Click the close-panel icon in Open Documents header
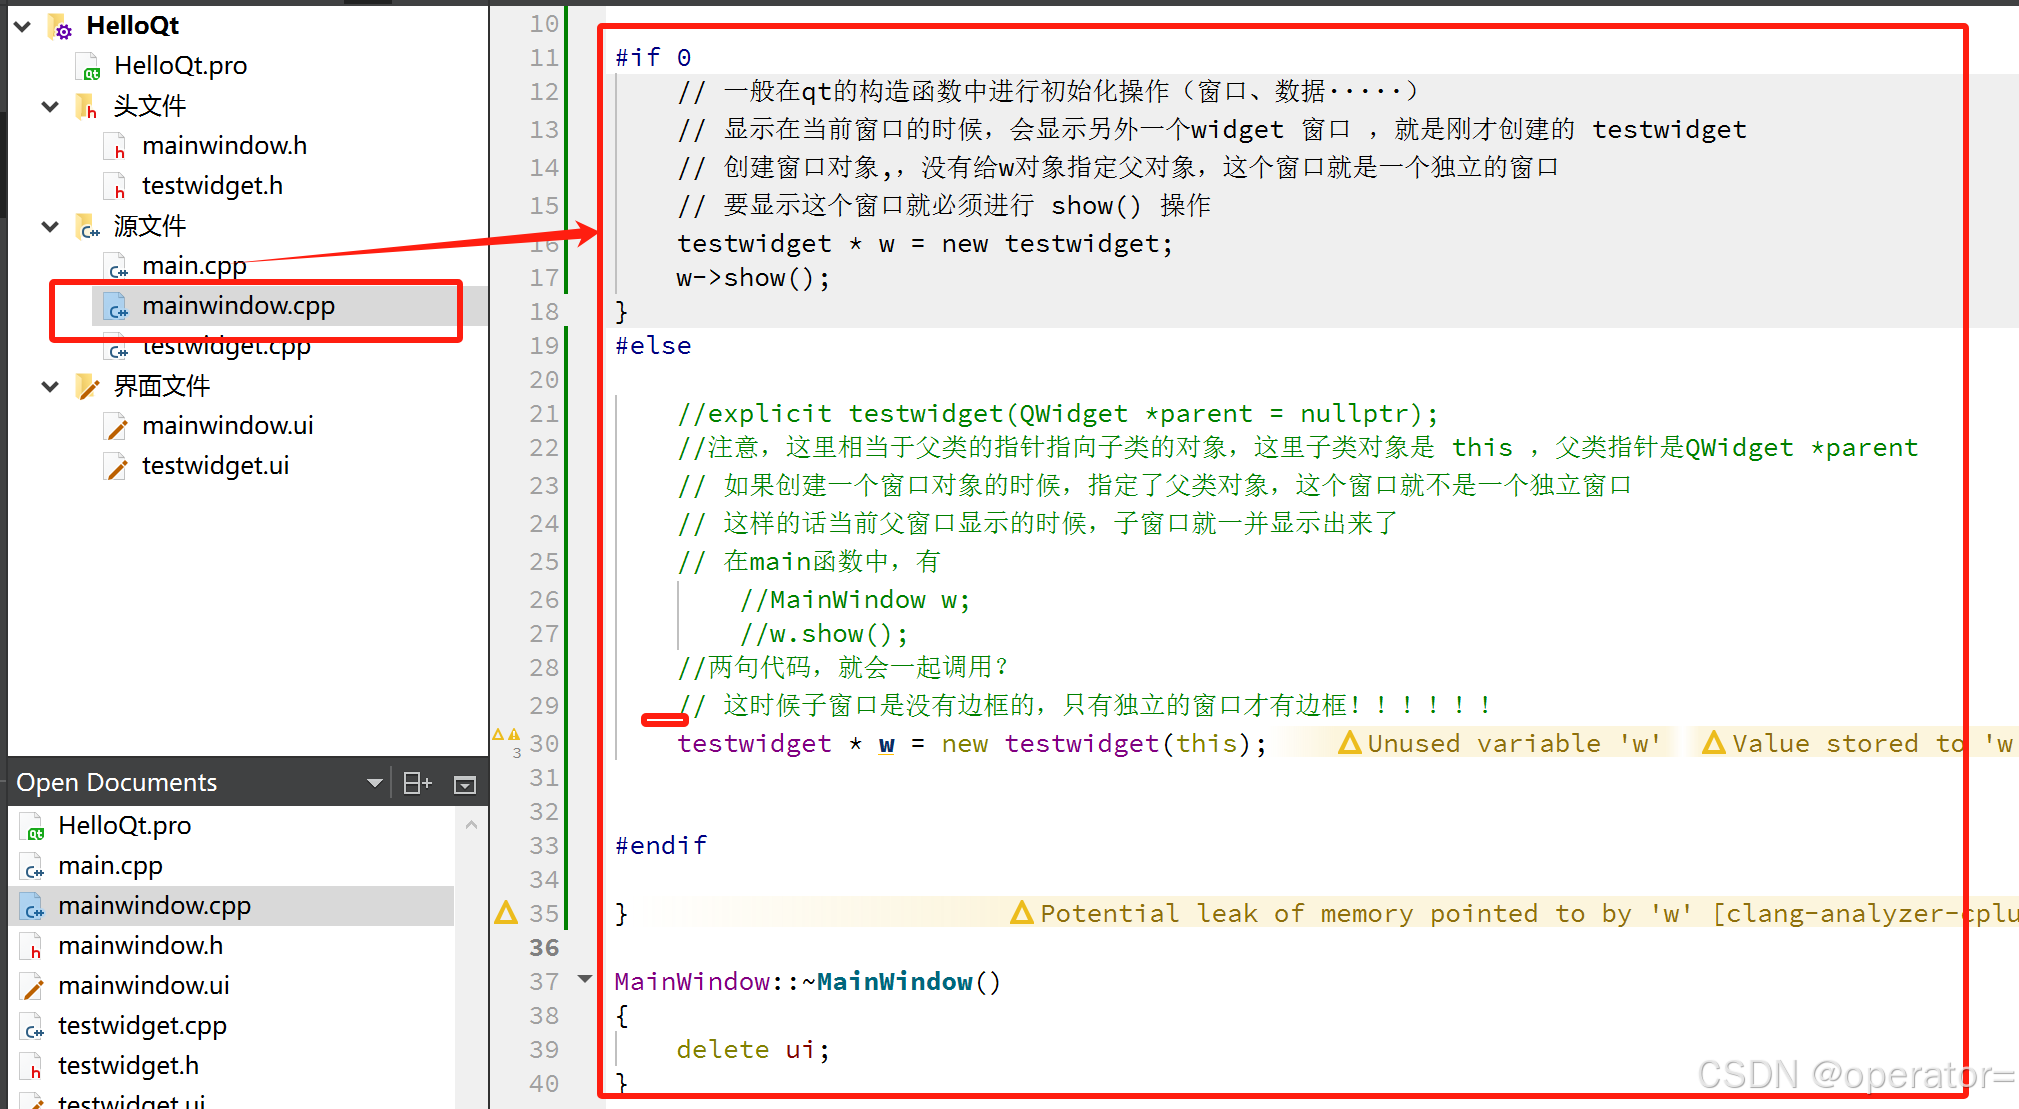The image size is (2019, 1109). coord(465,784)
